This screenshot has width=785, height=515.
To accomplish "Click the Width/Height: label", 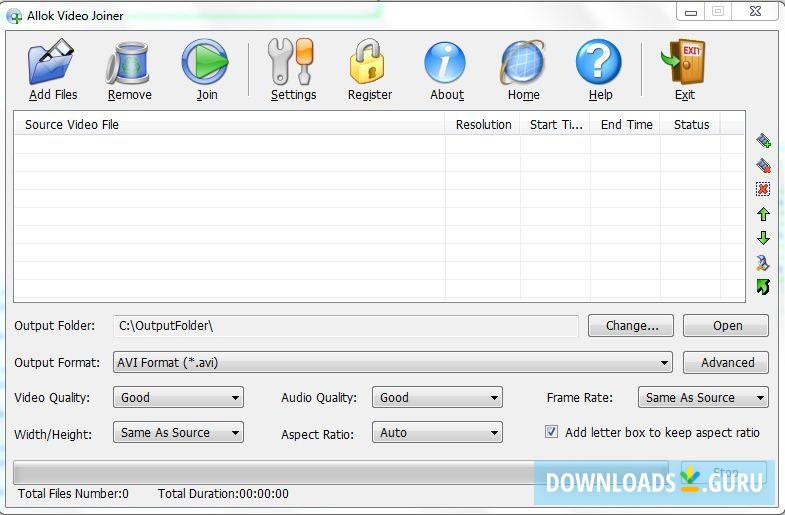I will (53, 434).
